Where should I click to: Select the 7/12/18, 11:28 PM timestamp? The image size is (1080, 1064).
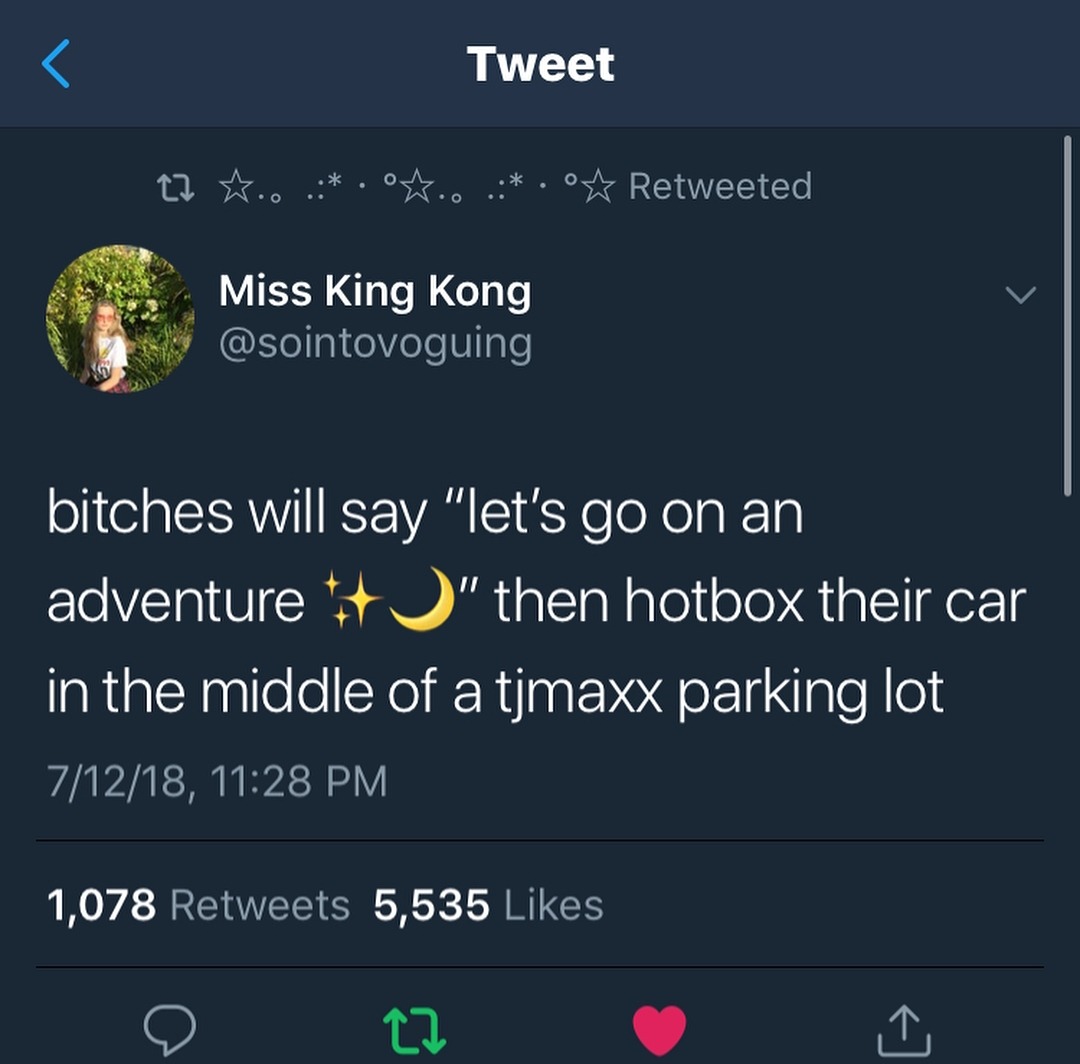[x=218, y=781]
